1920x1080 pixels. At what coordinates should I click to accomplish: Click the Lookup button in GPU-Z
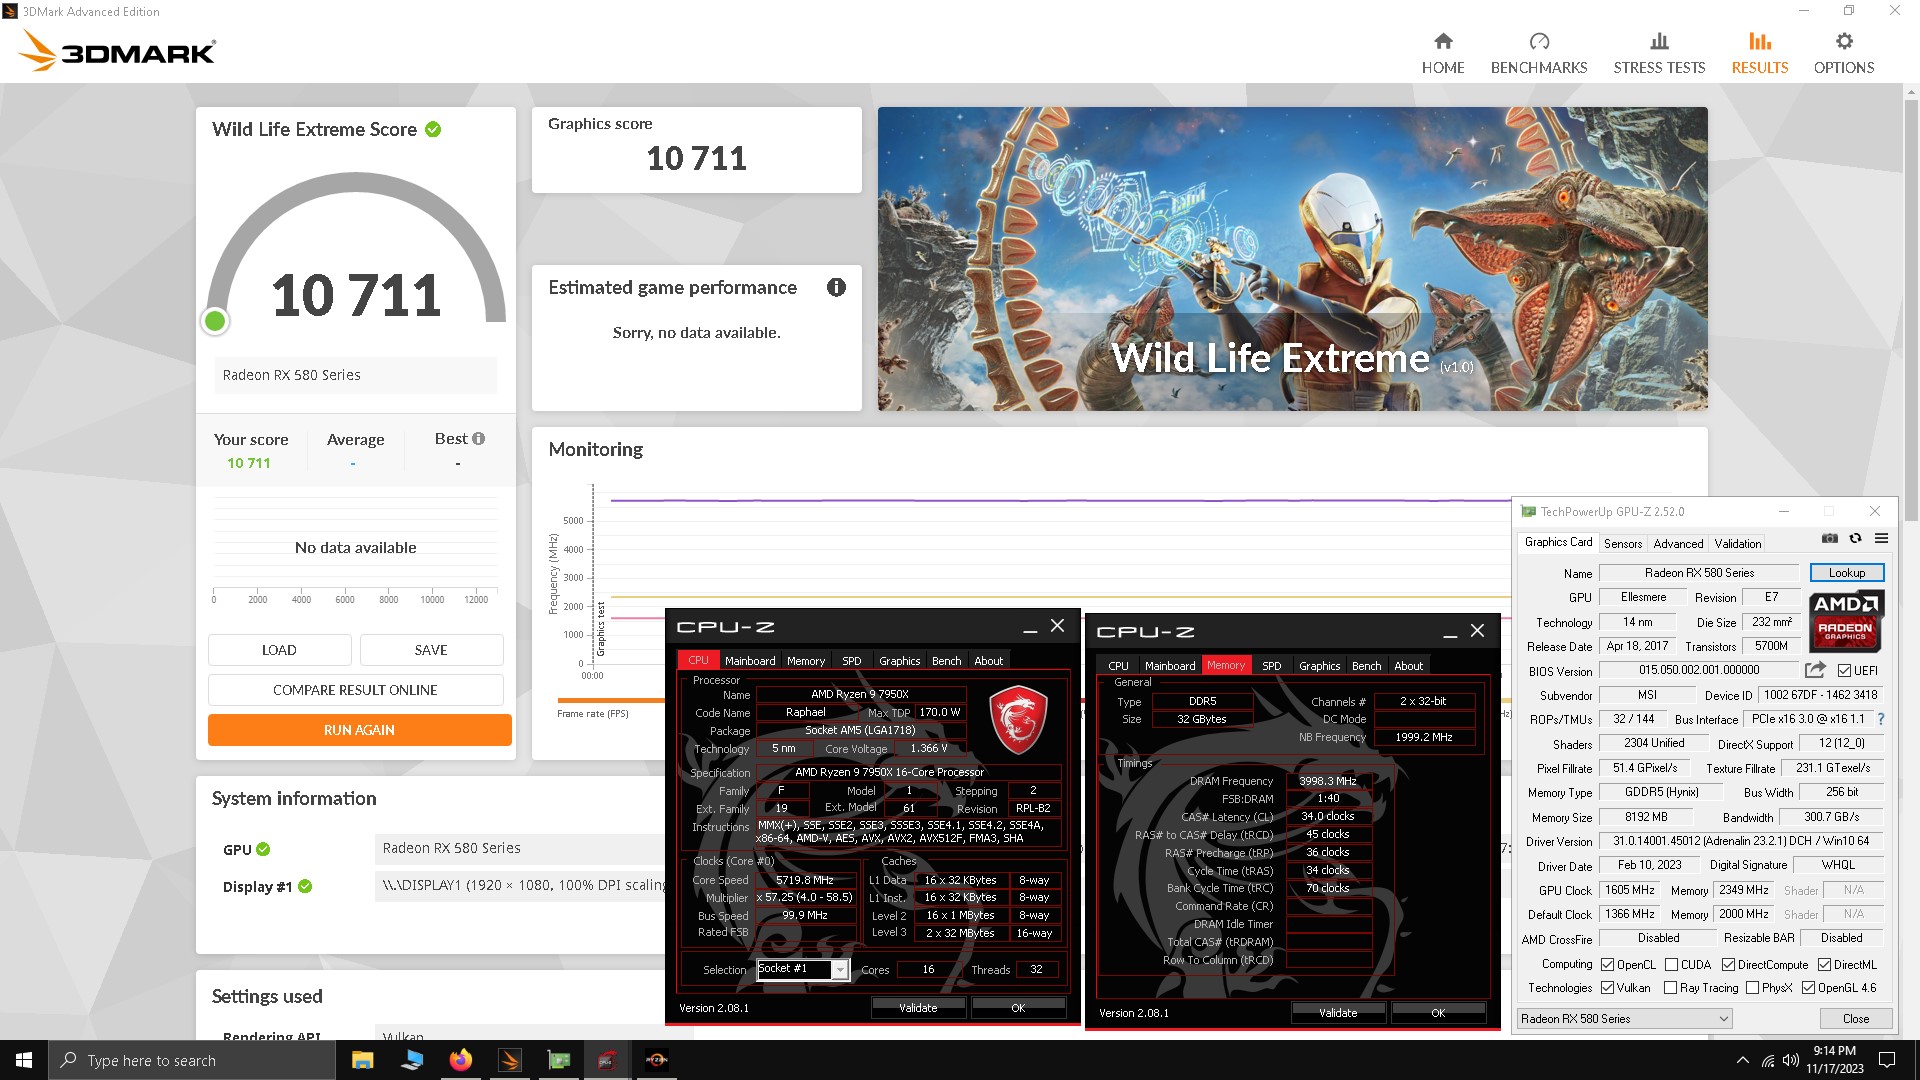click(1847, 573)
